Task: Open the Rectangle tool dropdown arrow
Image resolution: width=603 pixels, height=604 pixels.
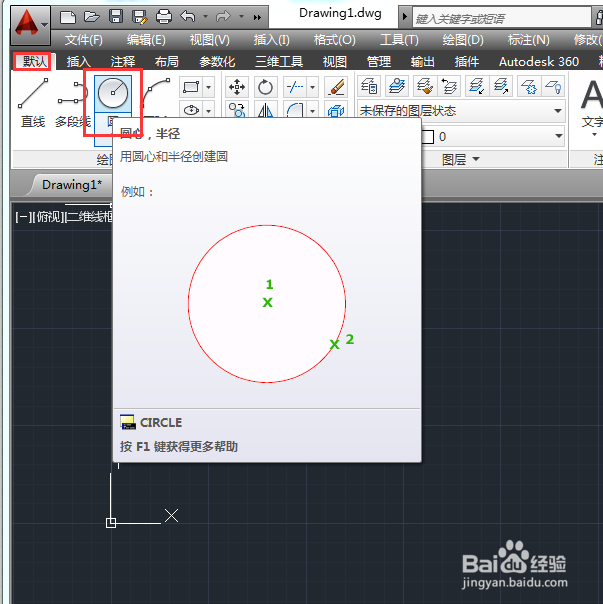Action: [208, 87]
